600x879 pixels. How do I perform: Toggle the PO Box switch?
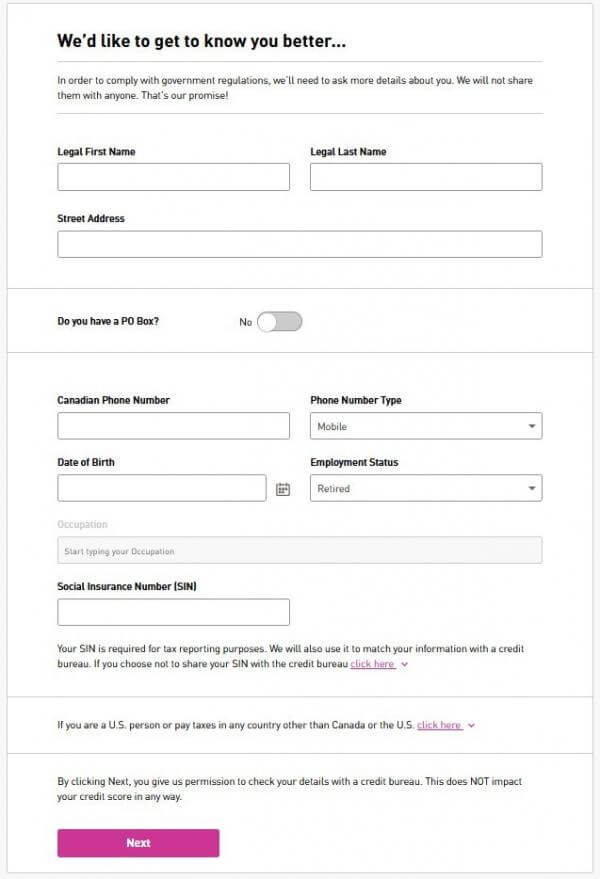[x=279, y=322]
